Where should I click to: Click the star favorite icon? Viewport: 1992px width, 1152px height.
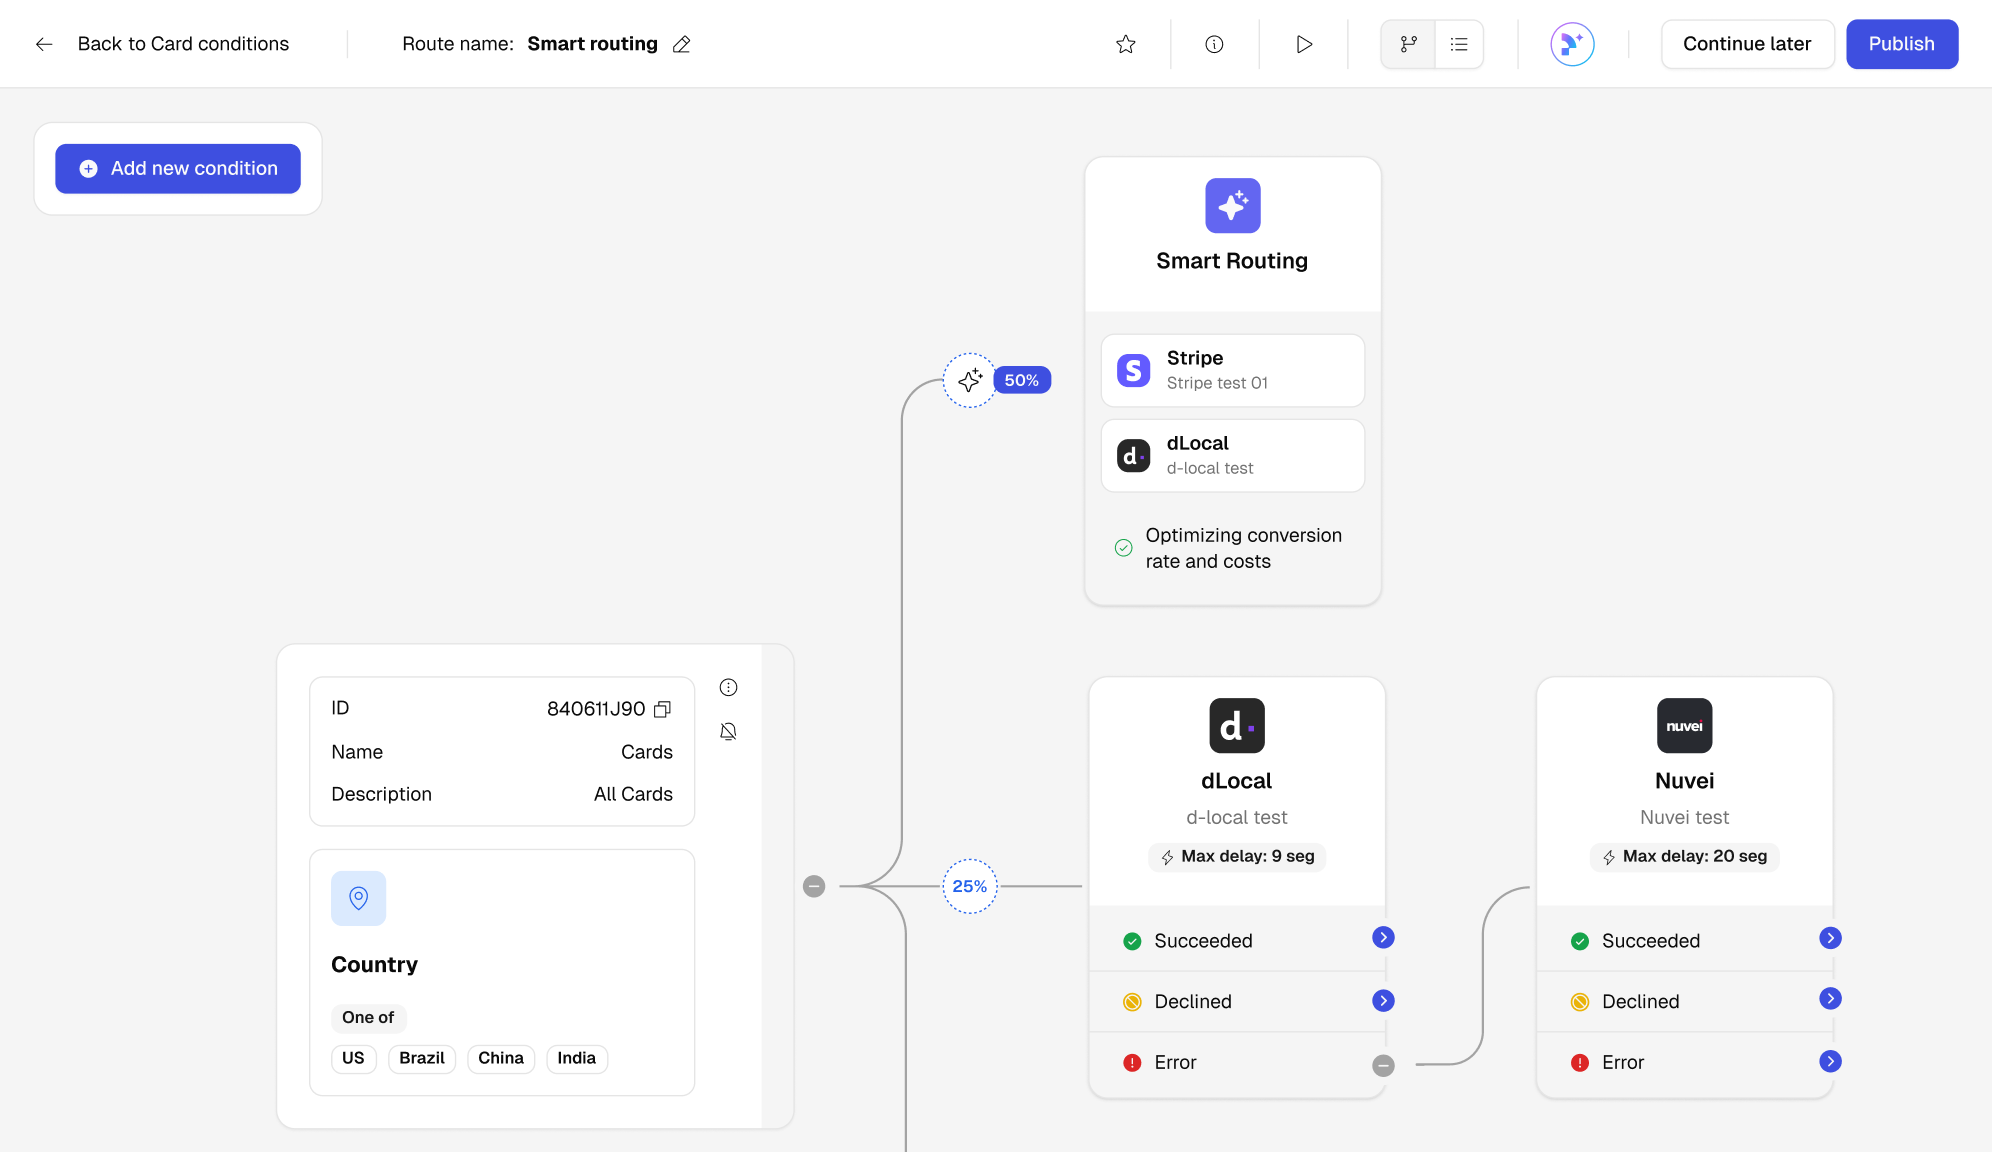click(x=1126, y=44)
